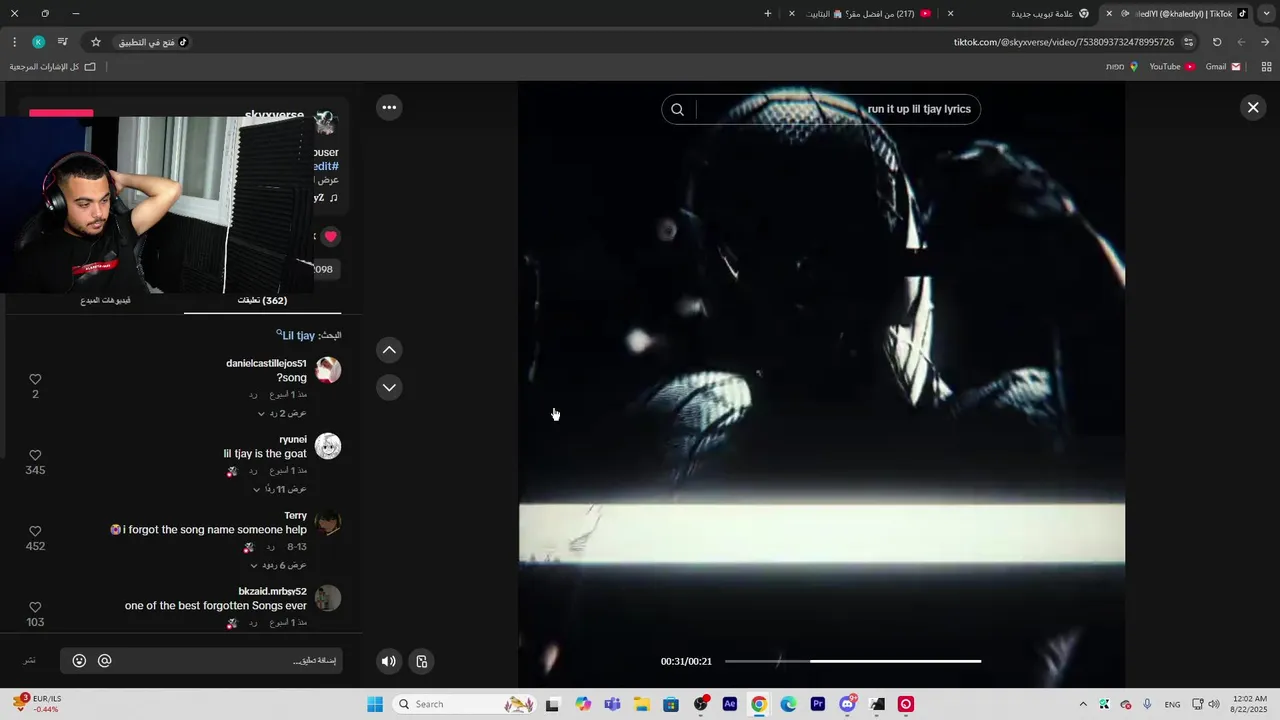
Task: Open the all bookmarks folder
Action: coord(53,67)
